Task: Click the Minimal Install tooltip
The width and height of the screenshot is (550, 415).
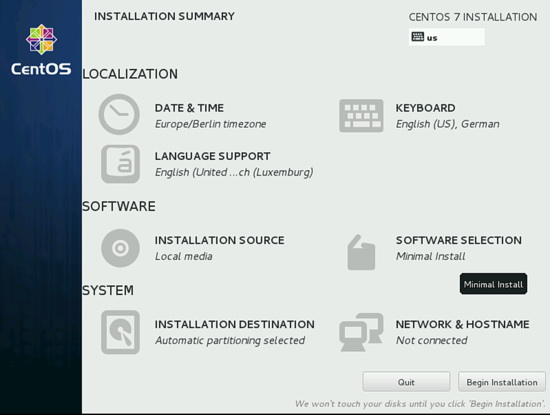Action: click(493, 284)
